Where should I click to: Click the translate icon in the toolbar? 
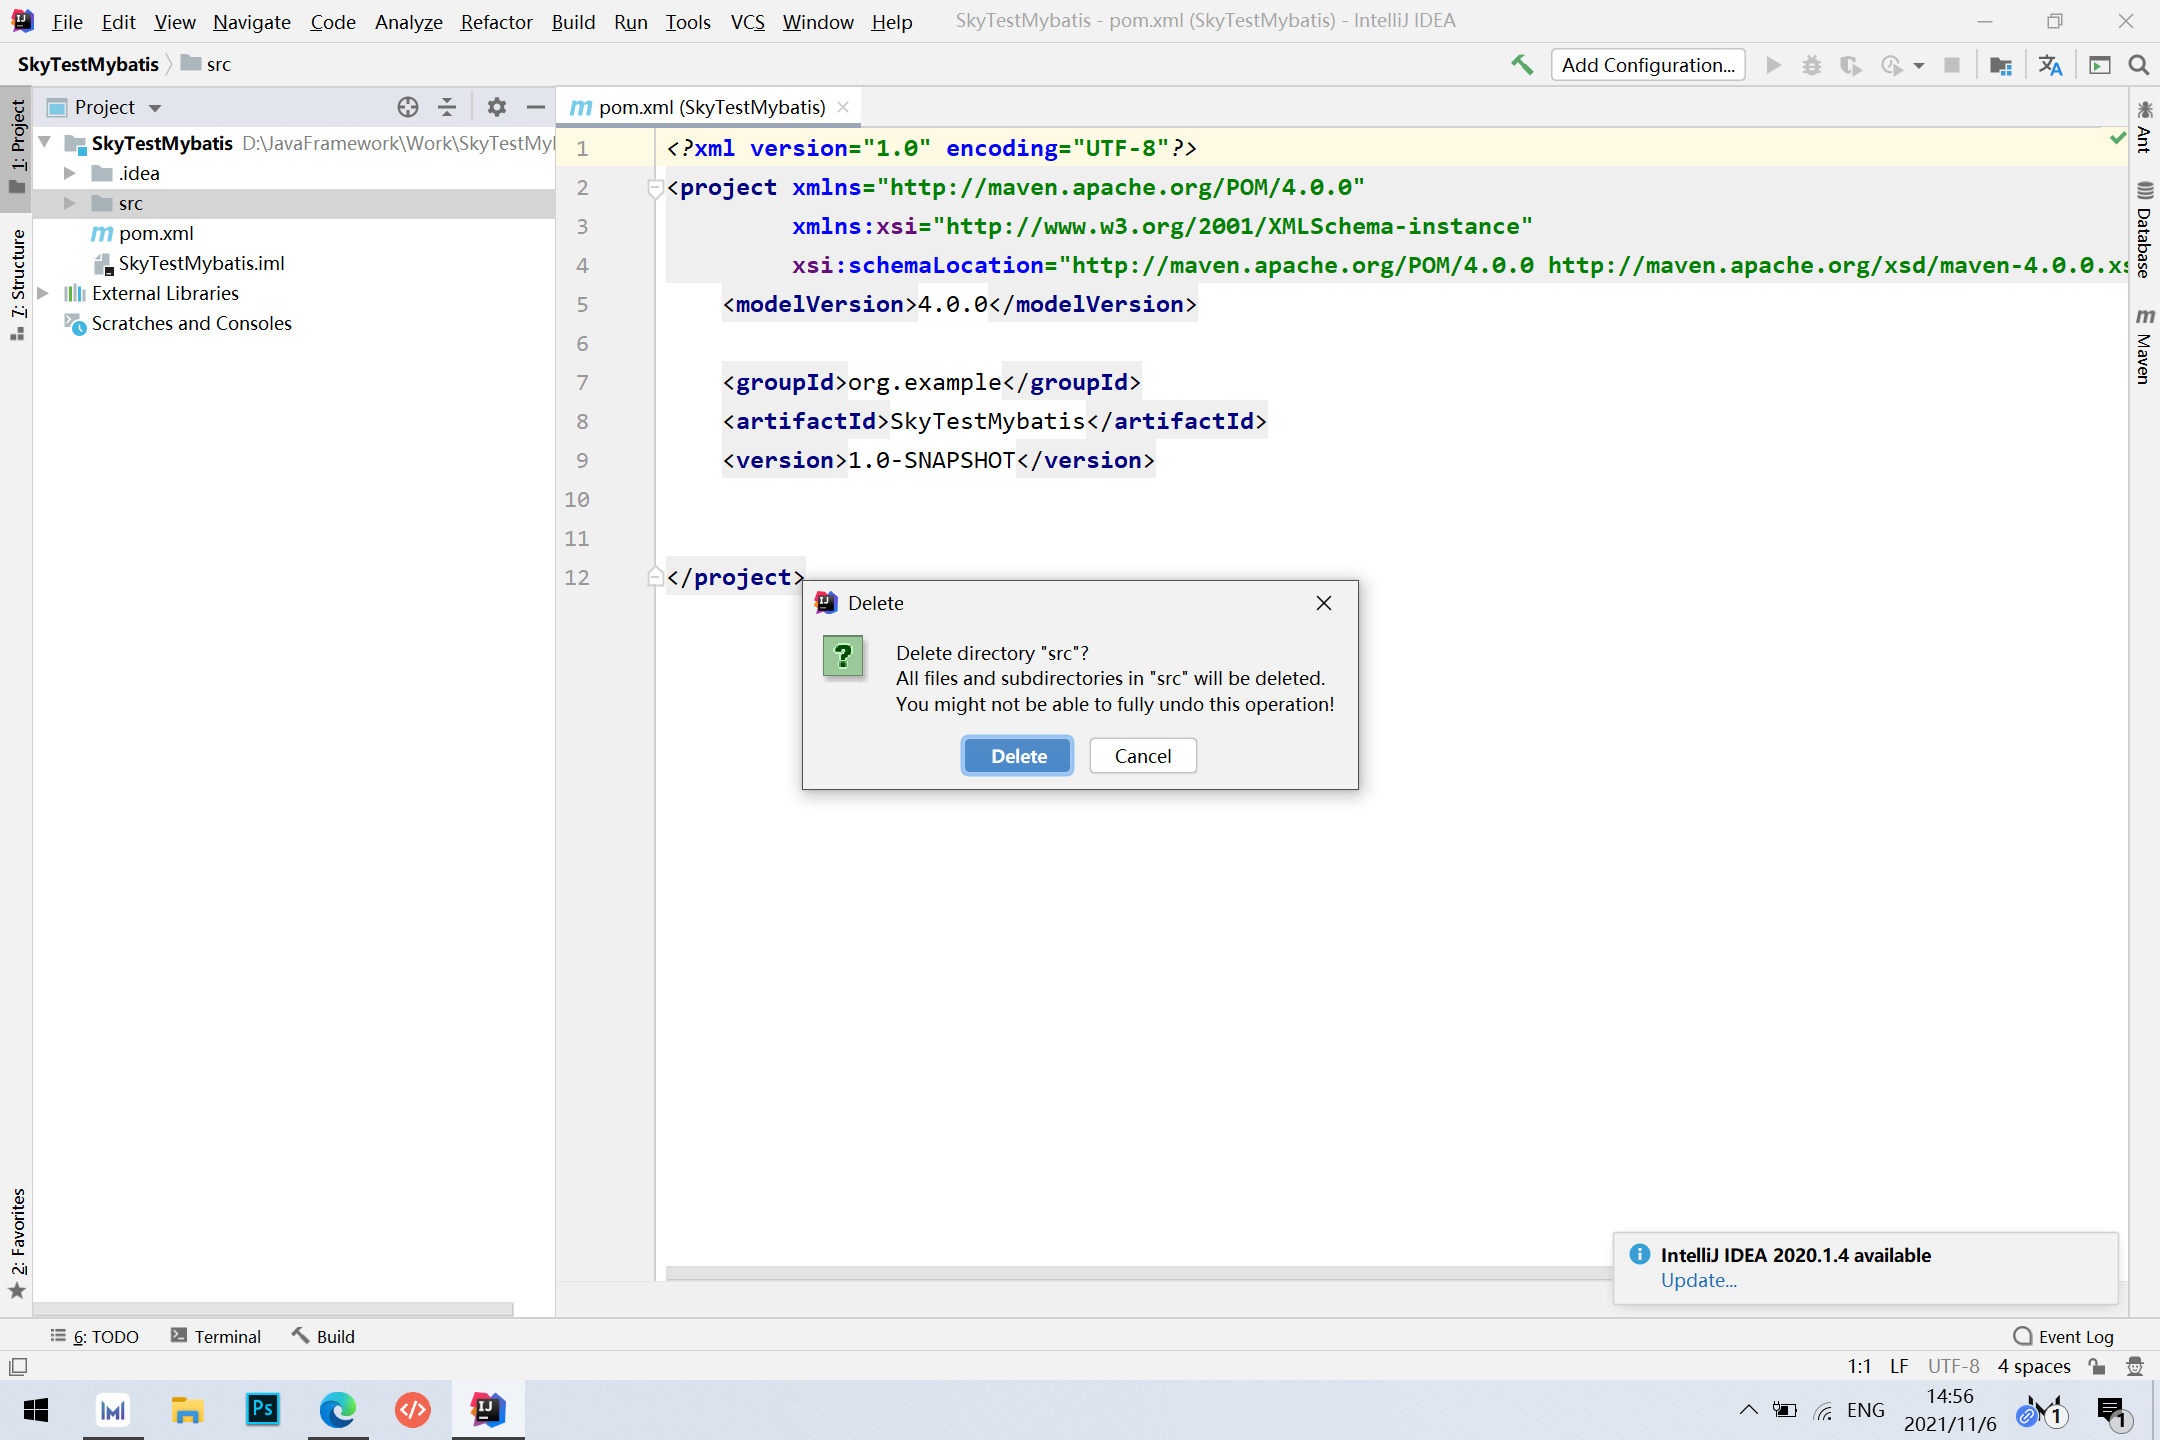2050,65
